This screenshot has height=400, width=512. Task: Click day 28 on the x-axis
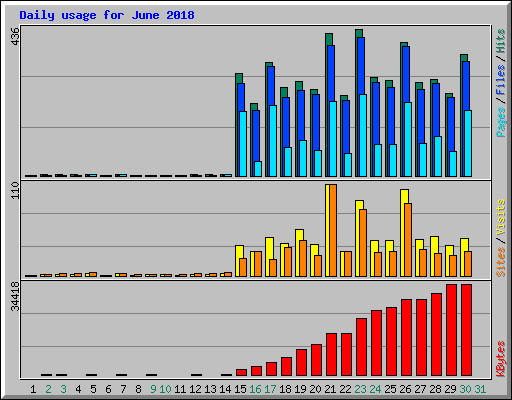pos(435,389)
